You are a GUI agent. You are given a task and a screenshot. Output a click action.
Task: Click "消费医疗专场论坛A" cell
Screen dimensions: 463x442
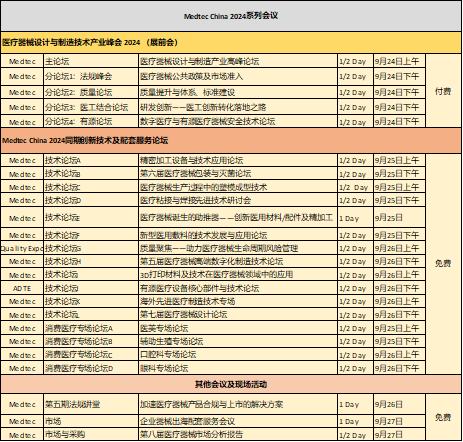[91, 328]
